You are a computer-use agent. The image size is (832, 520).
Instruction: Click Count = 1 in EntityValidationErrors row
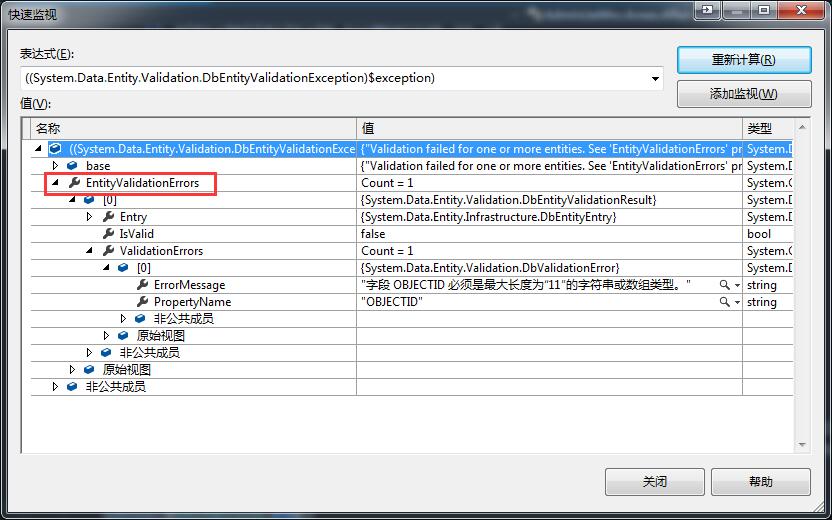387,183
